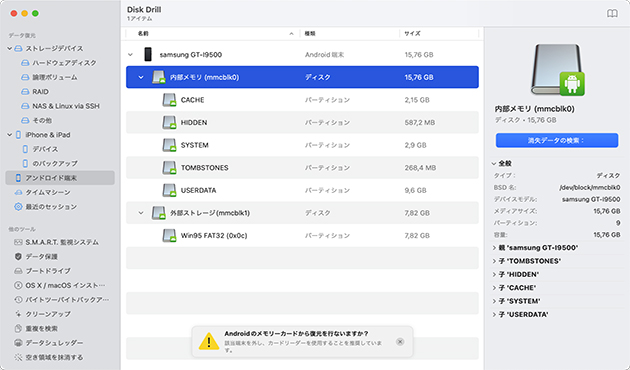Sort by サイズ column header

[439, 34]
